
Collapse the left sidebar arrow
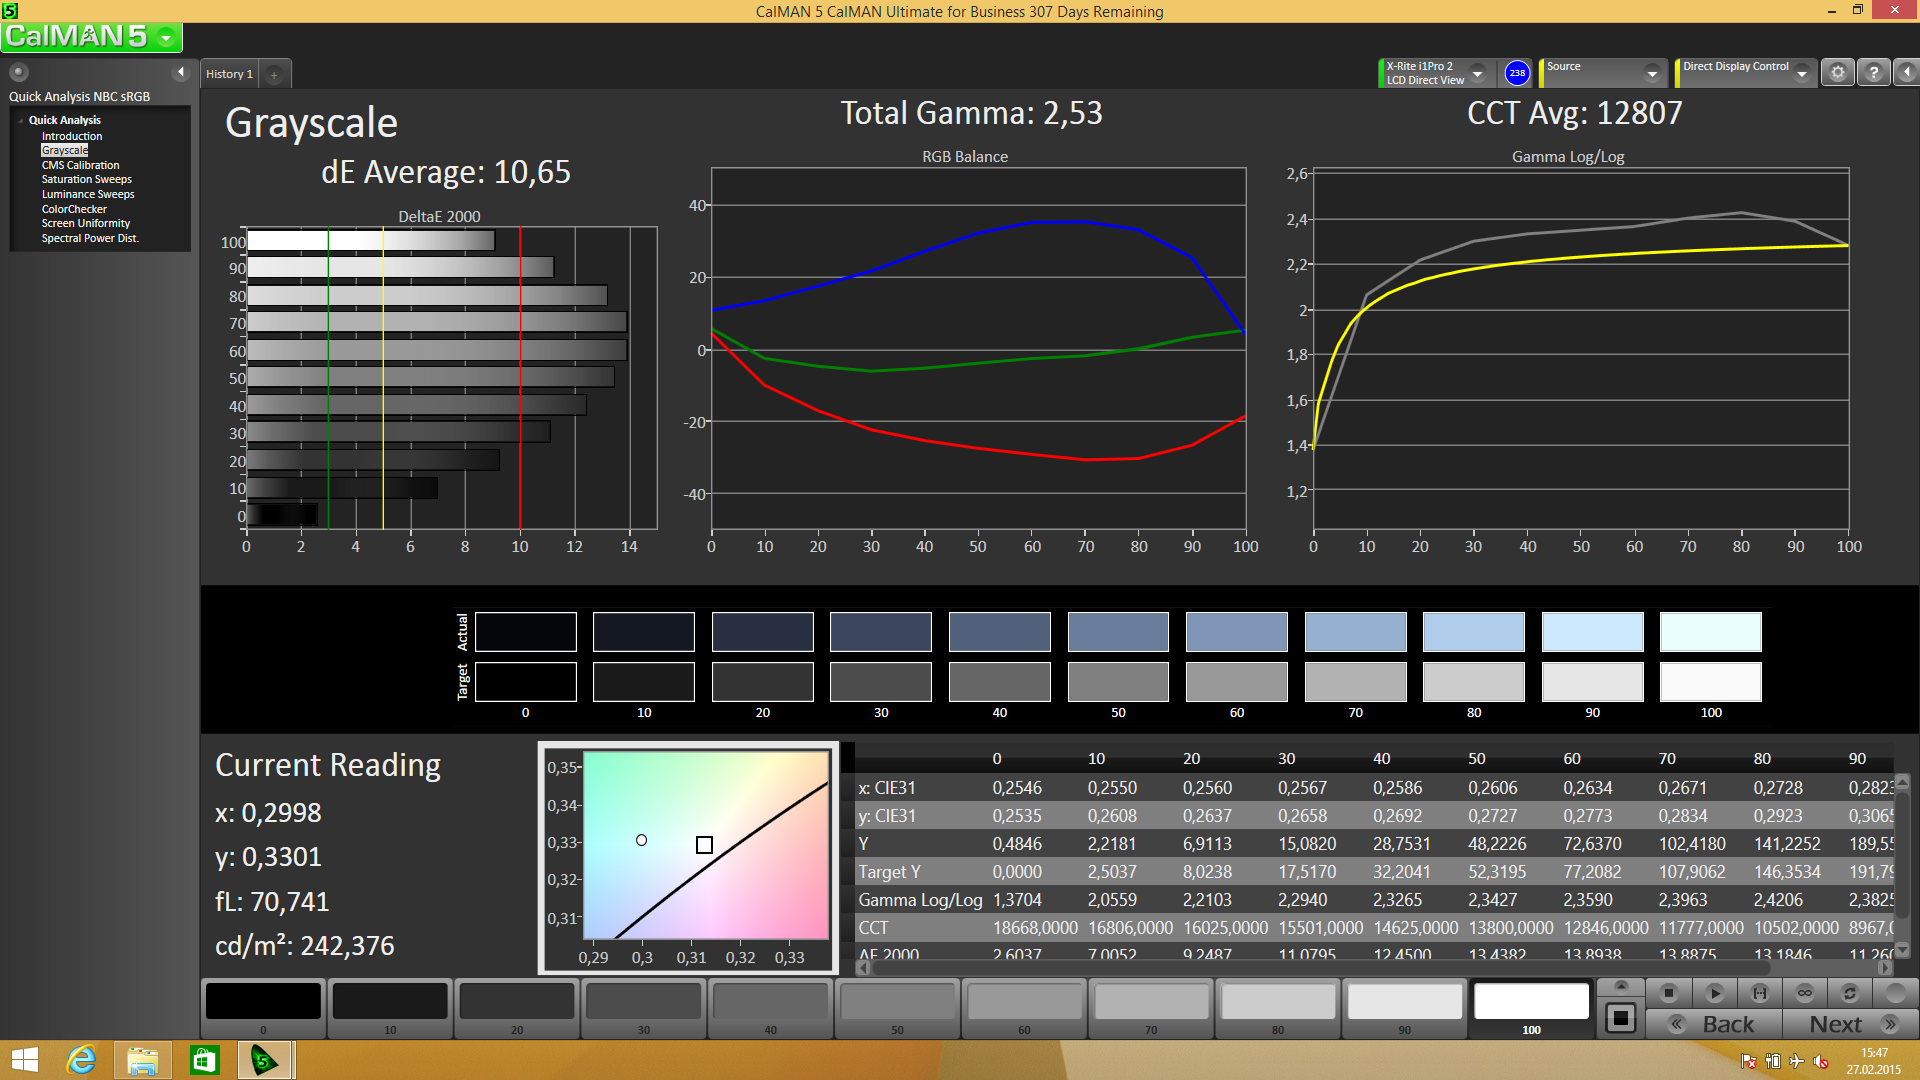point(181,72)
